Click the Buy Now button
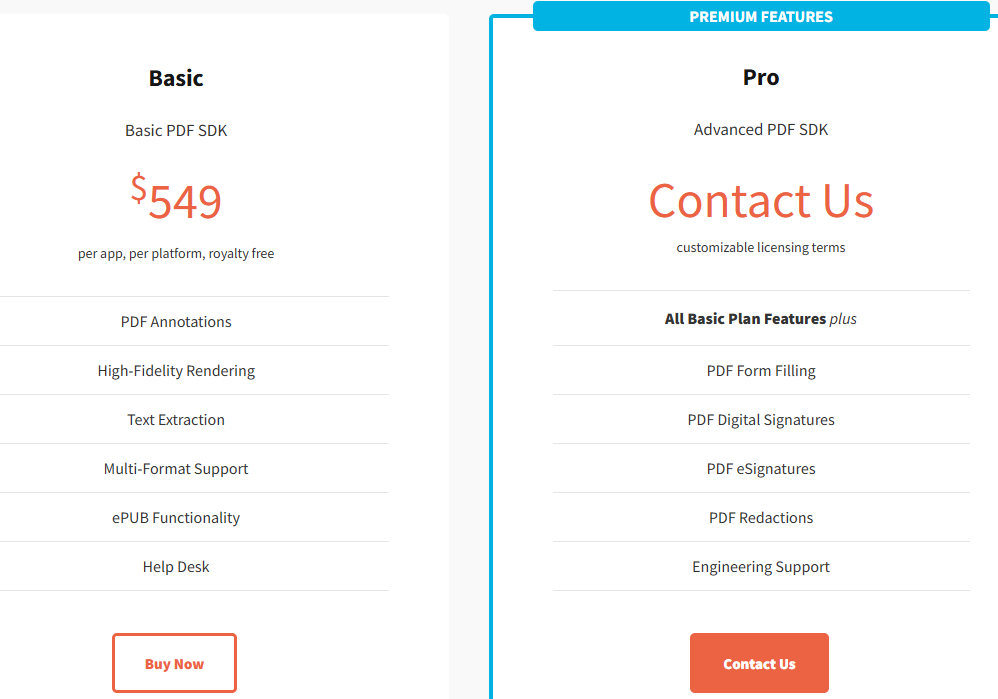The image size is (998, 699). pyautogui.click(x=174, y=663)
